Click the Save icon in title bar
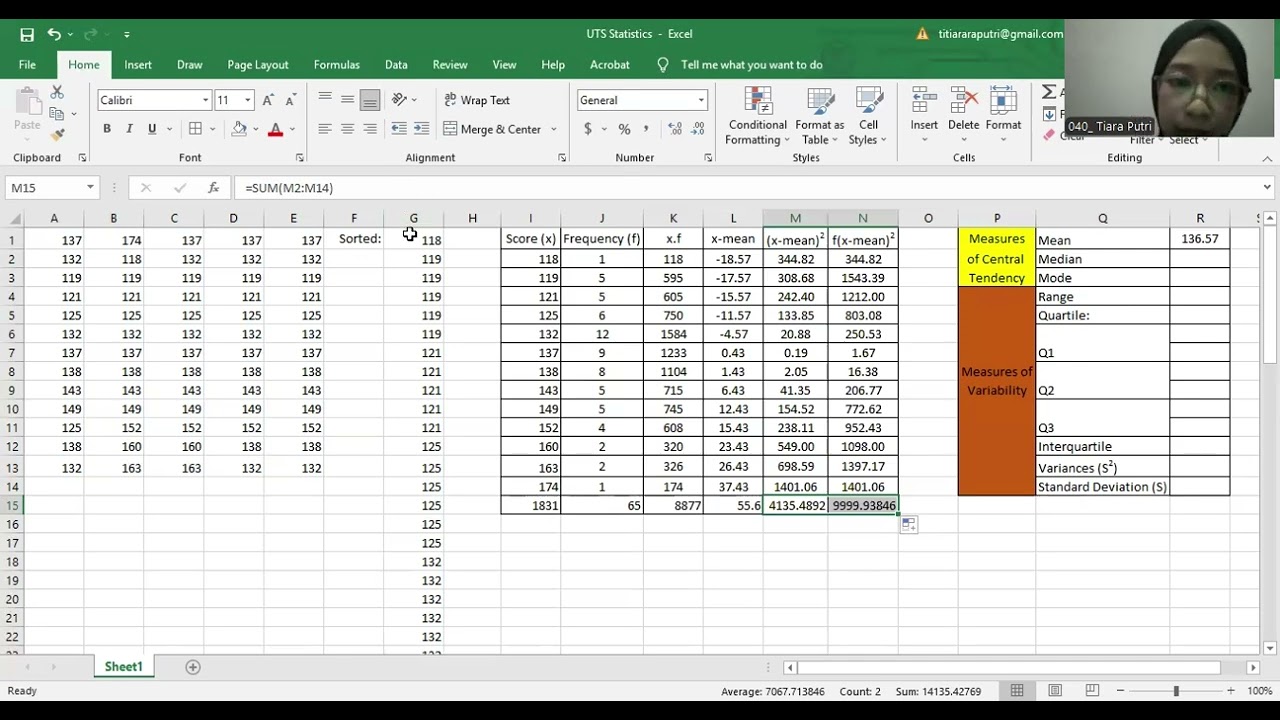Viewport: 1280px width, 720px height. pyautogui.click(x=27, y=34)
